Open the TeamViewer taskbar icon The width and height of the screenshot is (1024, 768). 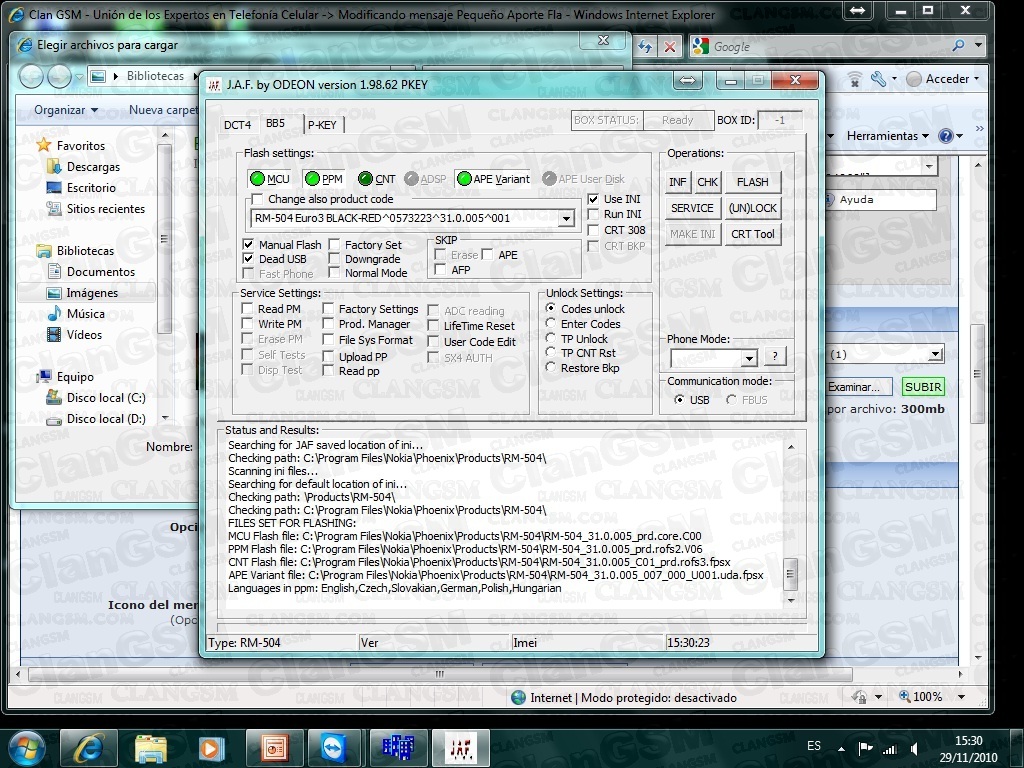click(336, 748)
